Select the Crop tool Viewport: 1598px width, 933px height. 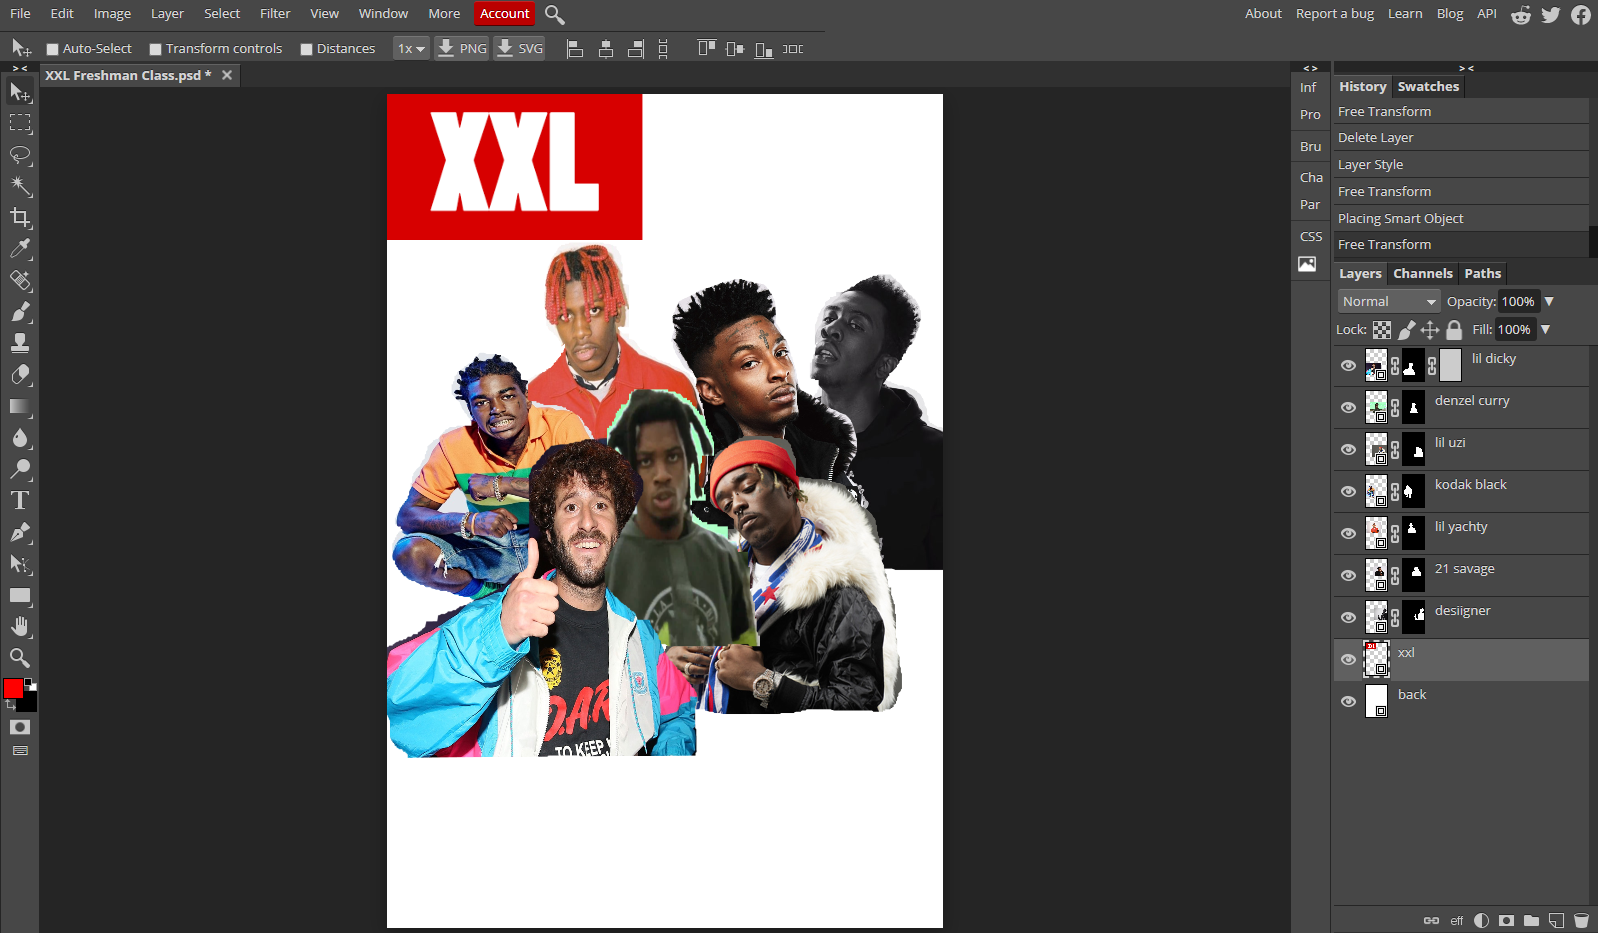20,217
